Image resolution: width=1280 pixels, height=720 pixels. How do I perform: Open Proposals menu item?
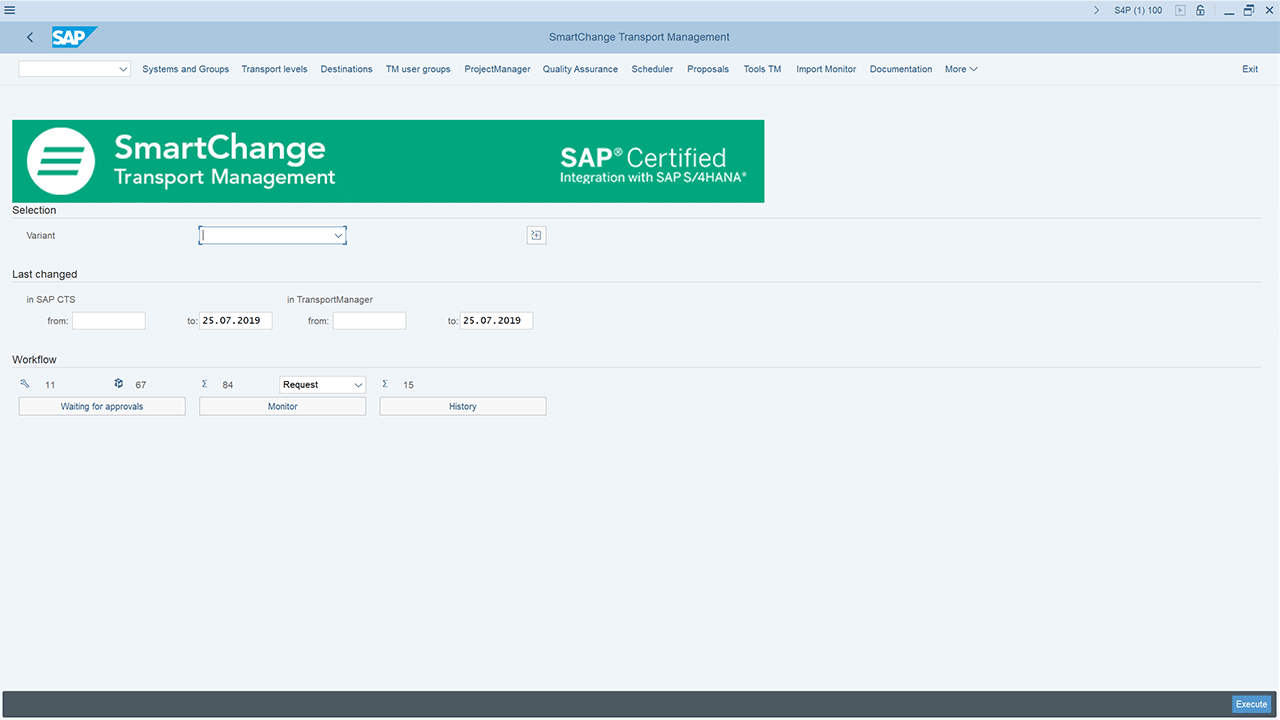point(708,69)
